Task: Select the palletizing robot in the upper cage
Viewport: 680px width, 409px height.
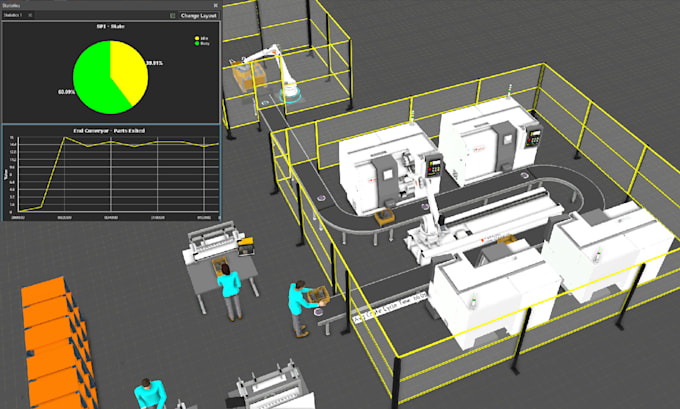Action: (278, 72)
